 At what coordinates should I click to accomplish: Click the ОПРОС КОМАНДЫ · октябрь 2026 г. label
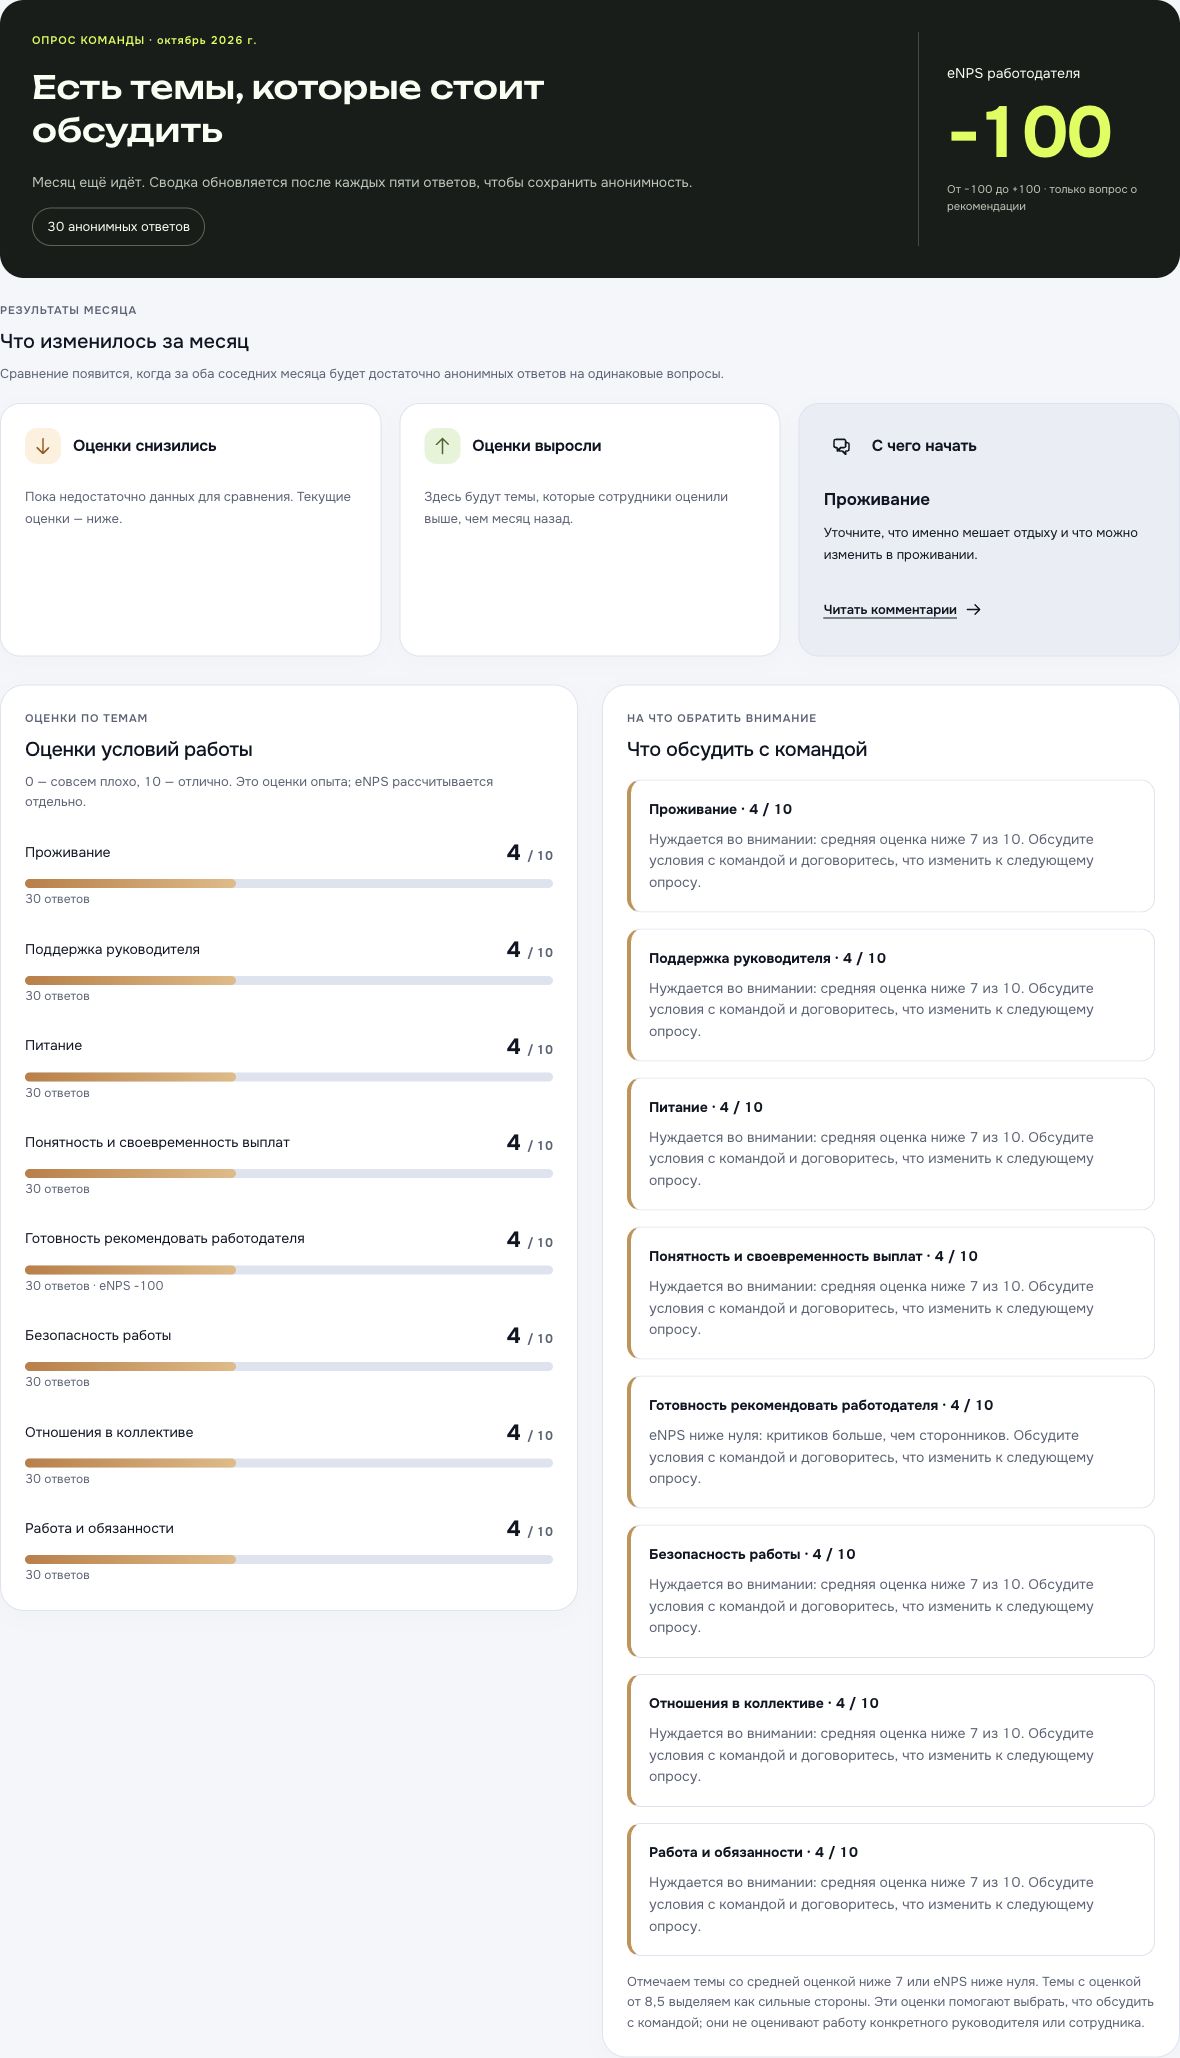pos(144,40)
